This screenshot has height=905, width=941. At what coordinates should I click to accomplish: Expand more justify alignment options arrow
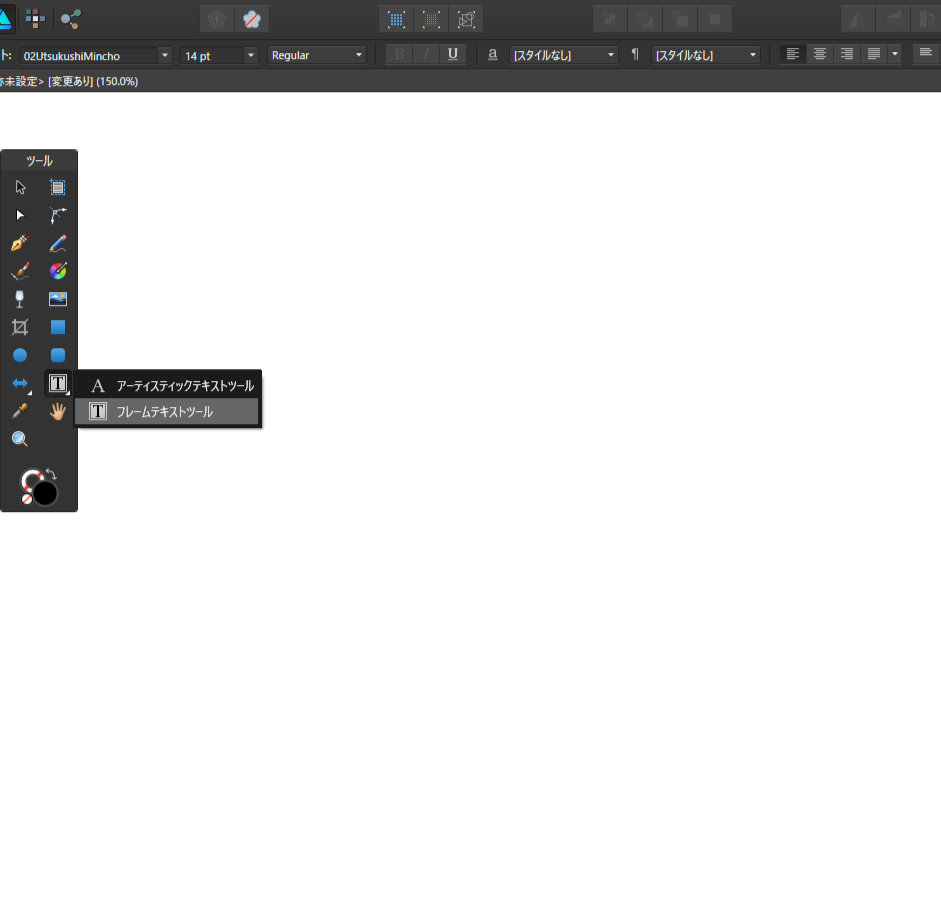tap(895, 55)
